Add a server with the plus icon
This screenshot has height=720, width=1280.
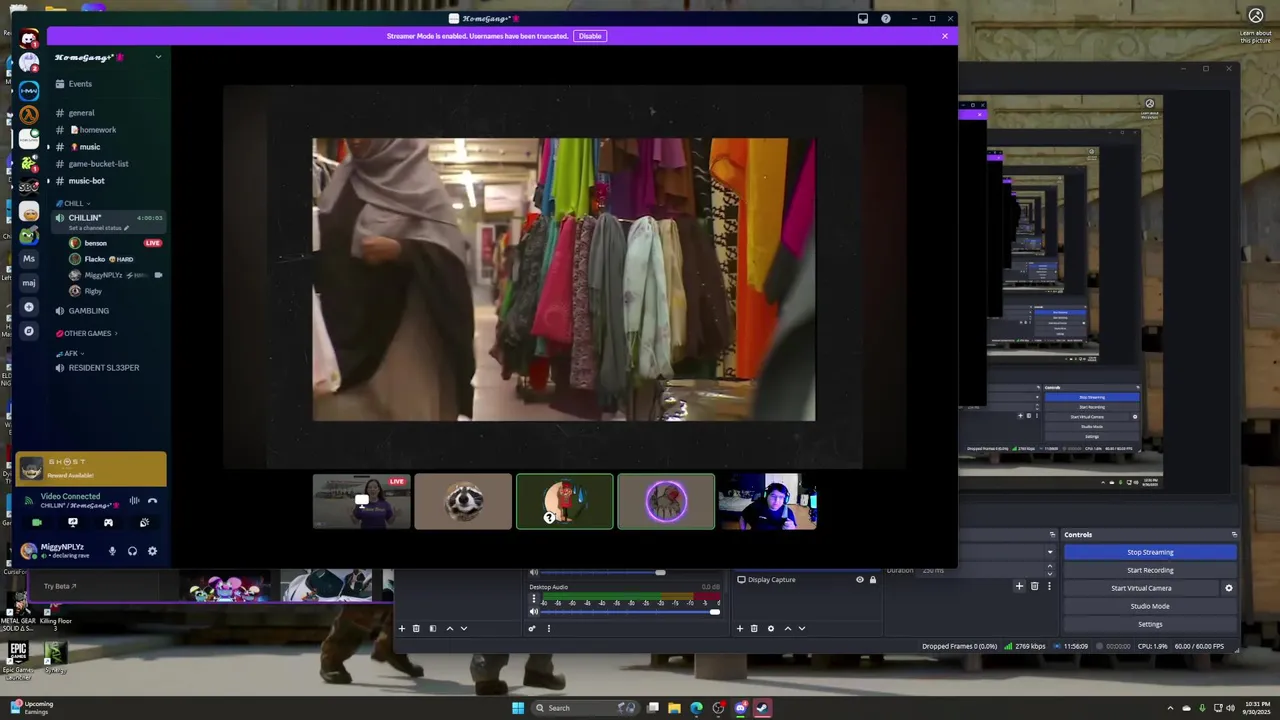(x=29, y=307)
